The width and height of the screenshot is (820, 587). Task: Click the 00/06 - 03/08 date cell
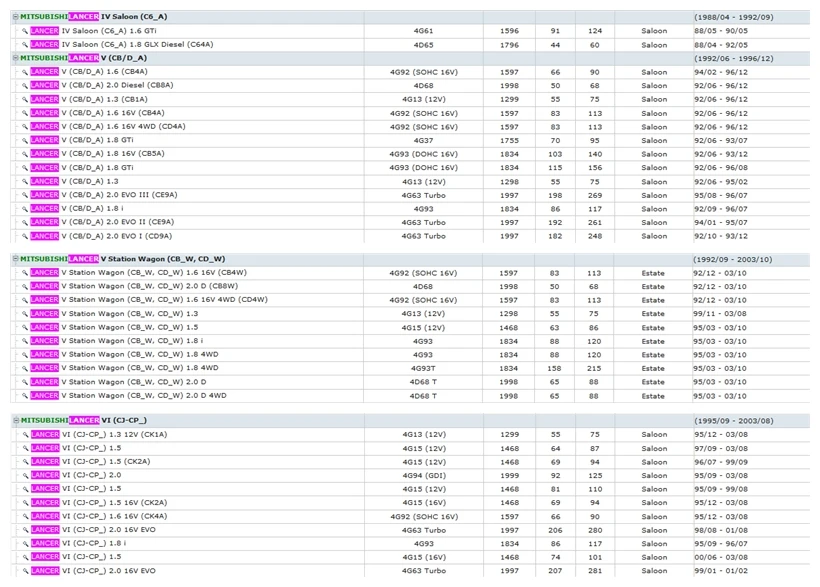[721, 557]
